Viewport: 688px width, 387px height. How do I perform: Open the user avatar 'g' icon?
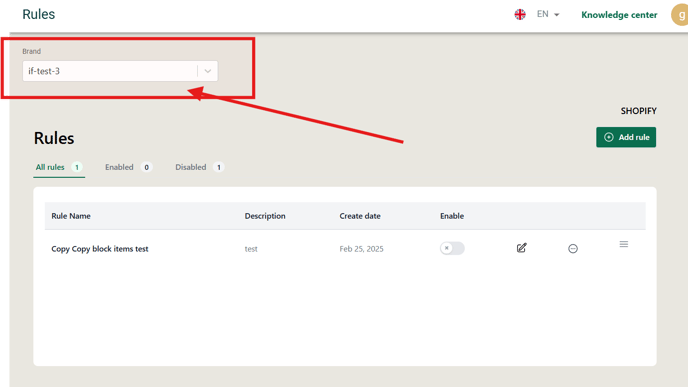click(680, 14)
